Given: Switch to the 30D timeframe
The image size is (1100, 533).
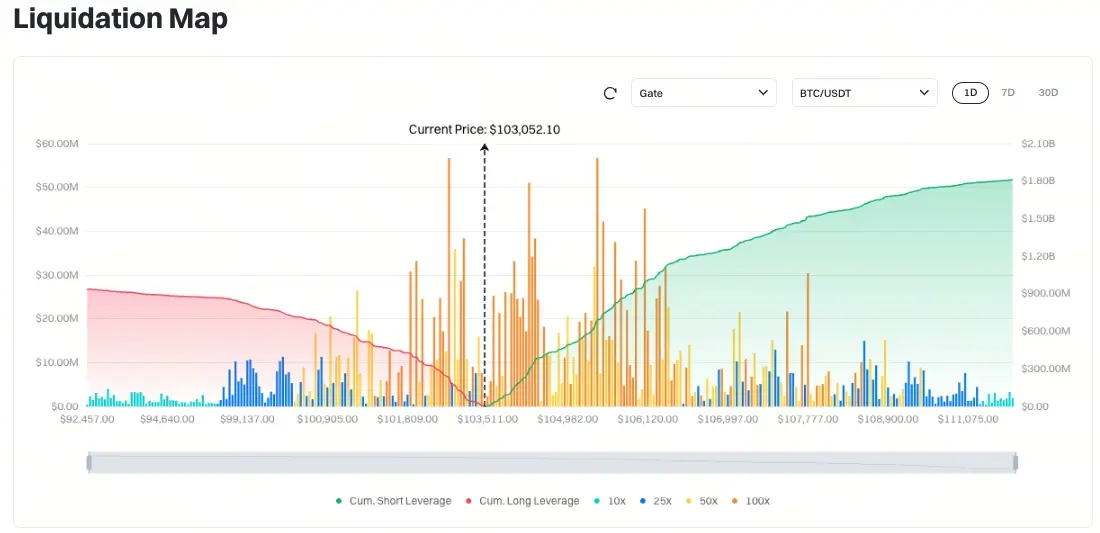Looking at the screenshot, I should click(x=1048, y=93).
